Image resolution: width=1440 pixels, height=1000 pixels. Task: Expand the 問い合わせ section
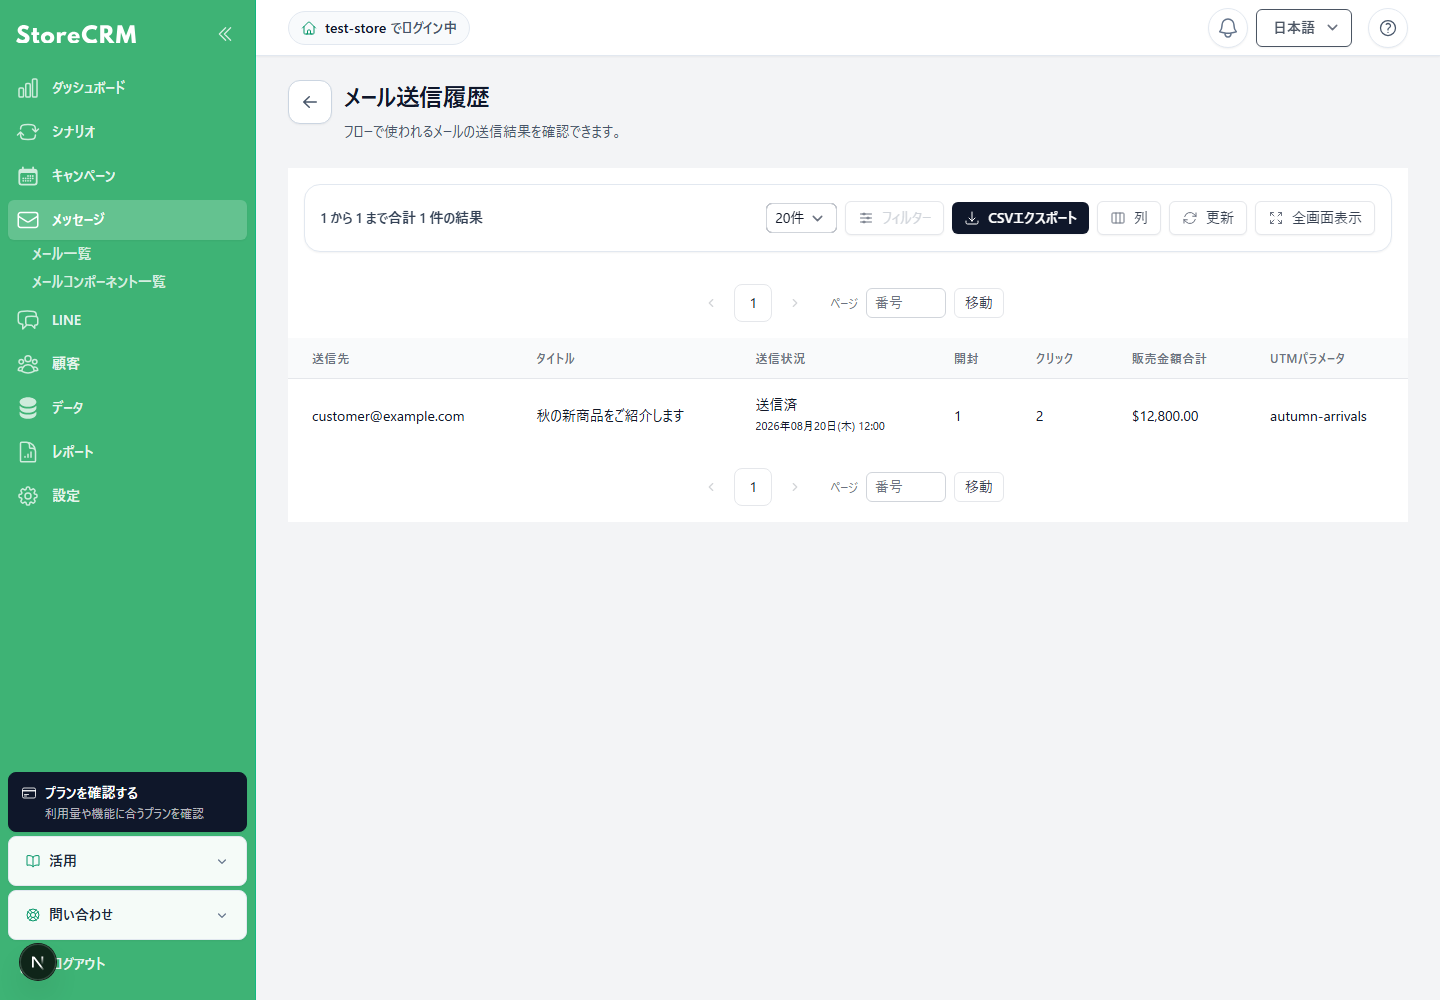coord(127,915)
